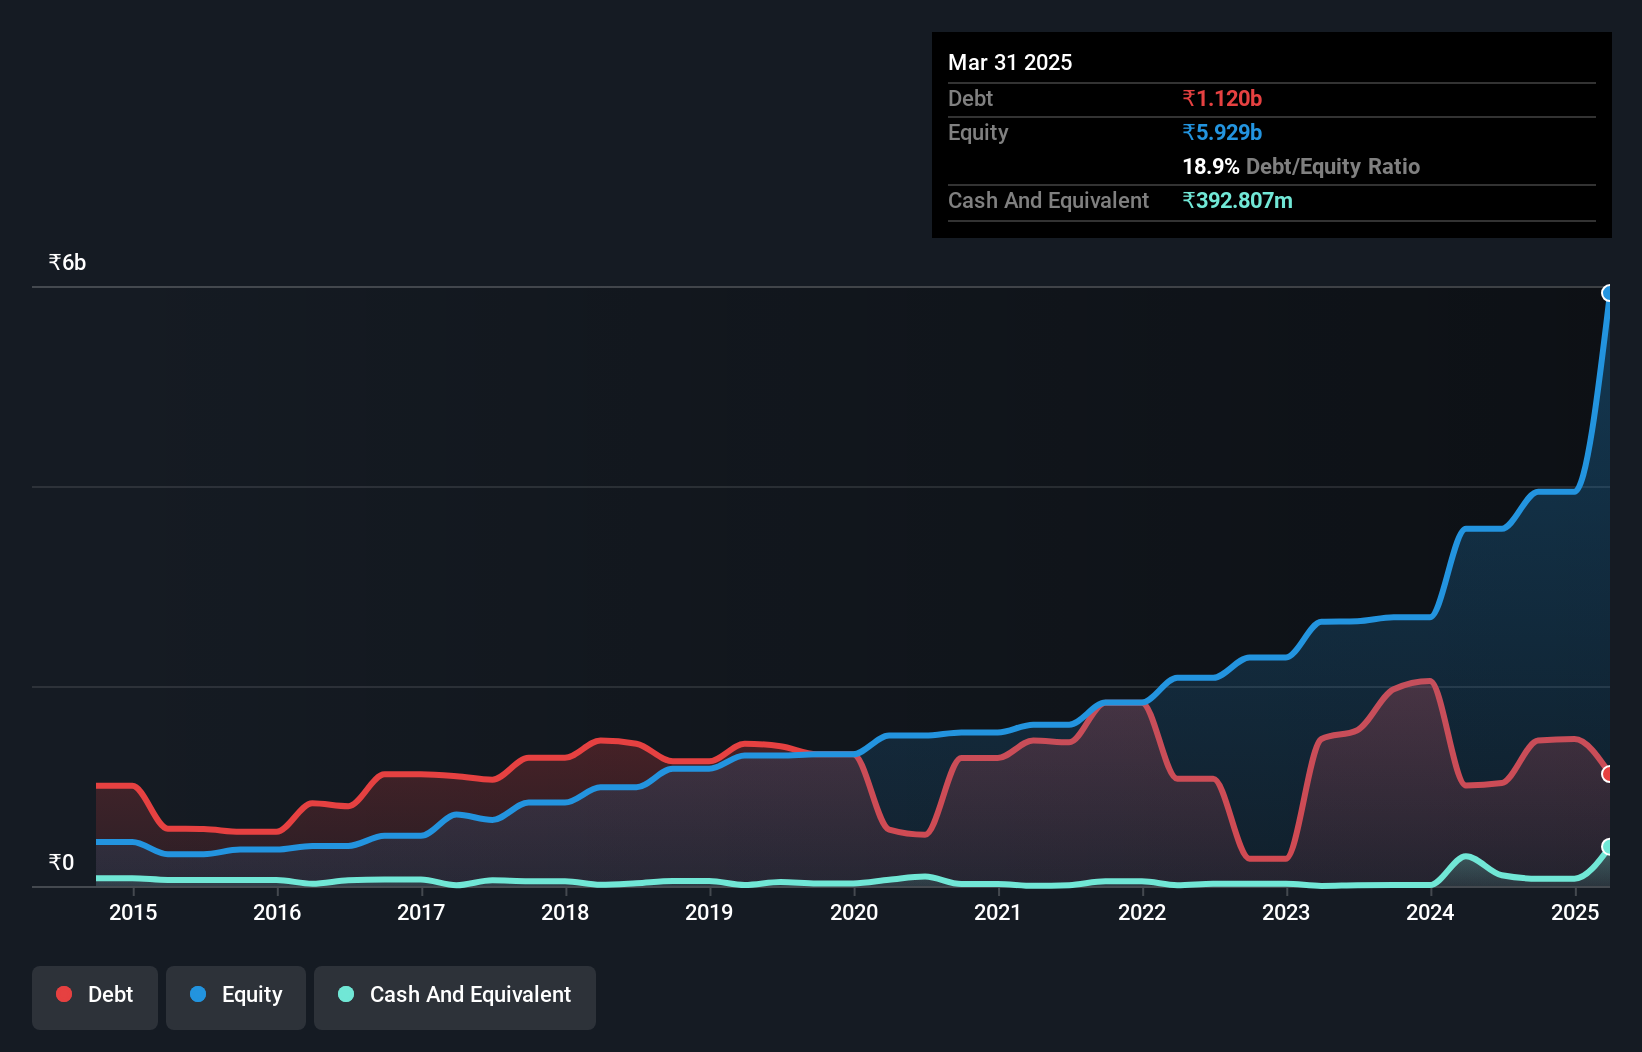Click the 2020 x-axis label
The width and height of the screenshot is (1642, 1052).
point(854,912)
